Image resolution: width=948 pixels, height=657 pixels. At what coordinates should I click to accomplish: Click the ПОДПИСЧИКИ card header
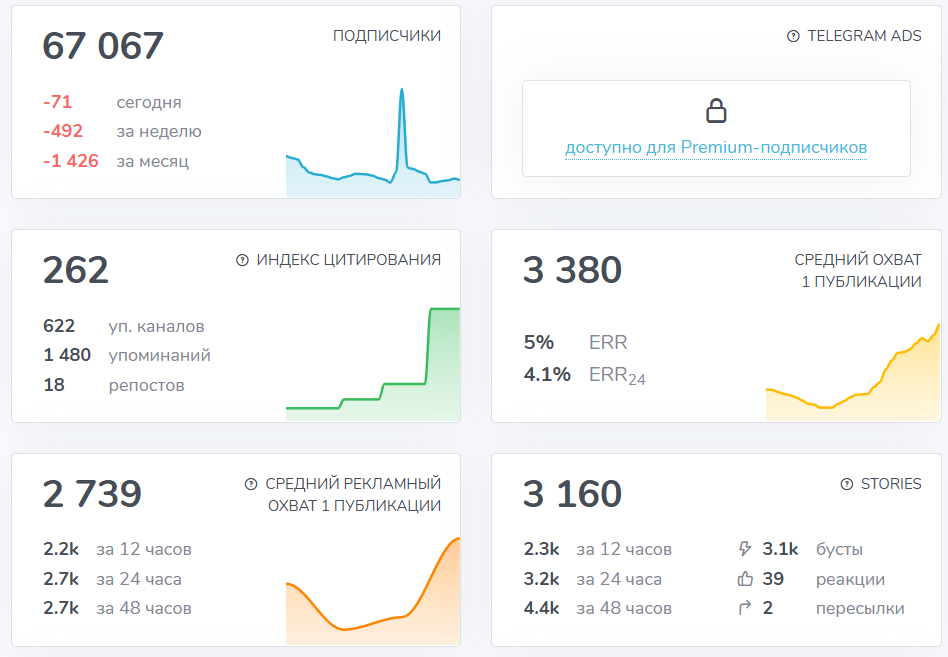tap(387, 34)
